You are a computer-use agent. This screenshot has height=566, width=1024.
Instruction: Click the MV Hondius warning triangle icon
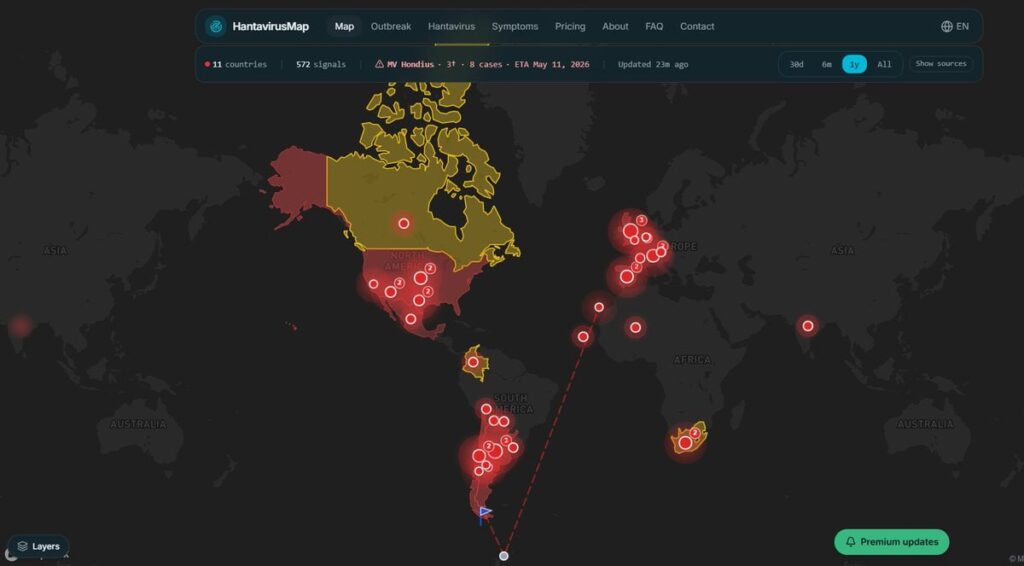pos(379,64)
